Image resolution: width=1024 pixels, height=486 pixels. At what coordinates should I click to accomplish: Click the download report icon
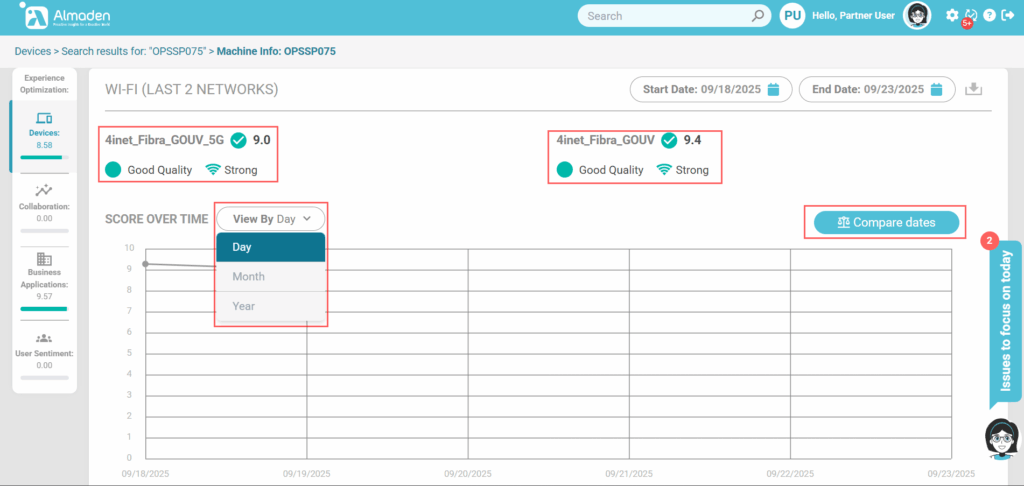coord(973,90)
